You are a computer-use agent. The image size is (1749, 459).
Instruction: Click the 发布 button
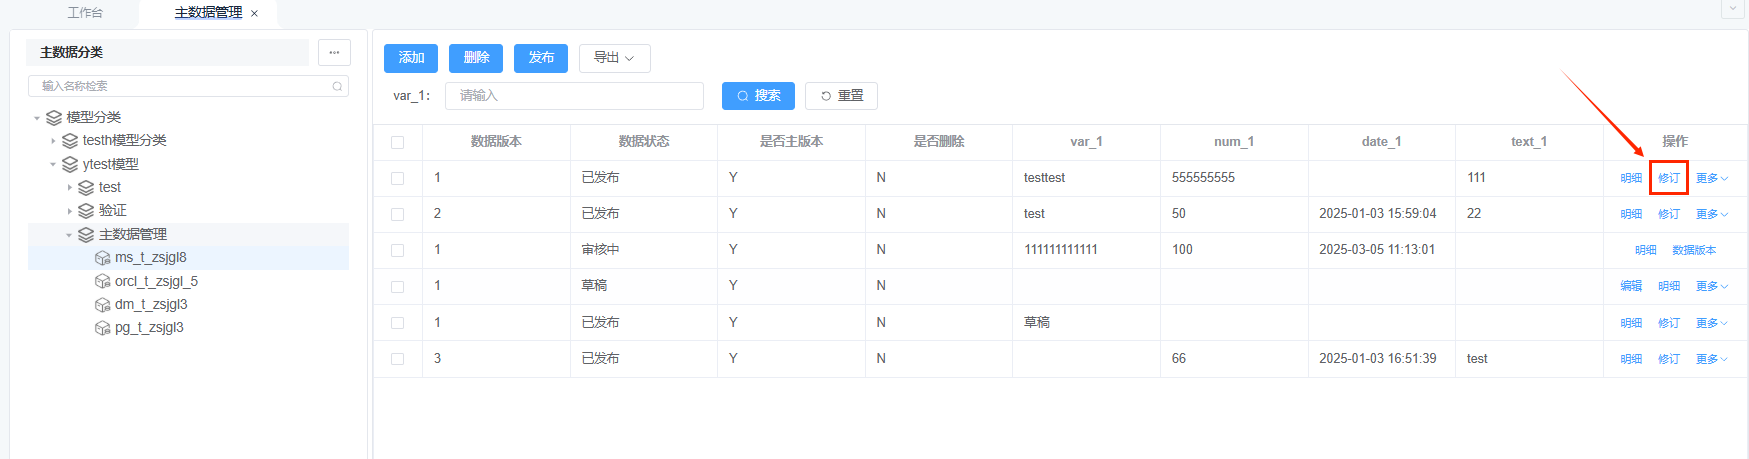pyautogui.click(x=541, y=58)
